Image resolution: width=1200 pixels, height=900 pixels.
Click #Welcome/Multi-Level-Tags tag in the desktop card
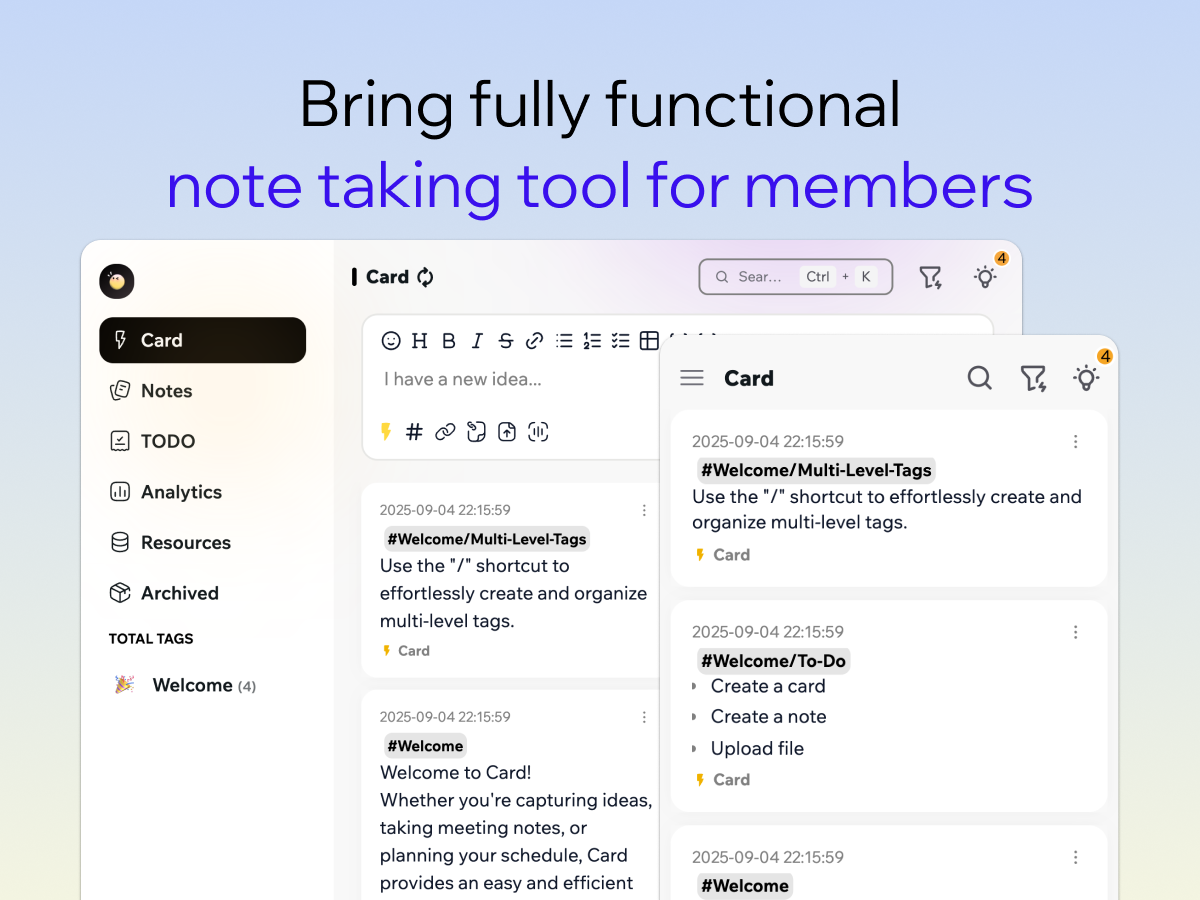point(487,539)
